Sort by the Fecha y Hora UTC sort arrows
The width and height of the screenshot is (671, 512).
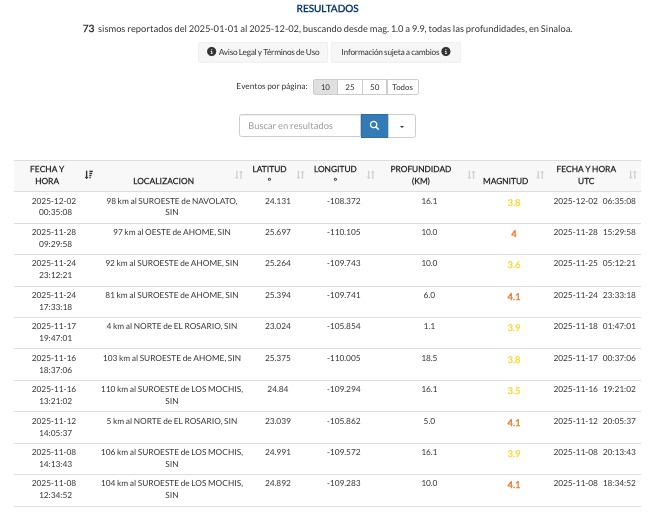click(632, 175)
